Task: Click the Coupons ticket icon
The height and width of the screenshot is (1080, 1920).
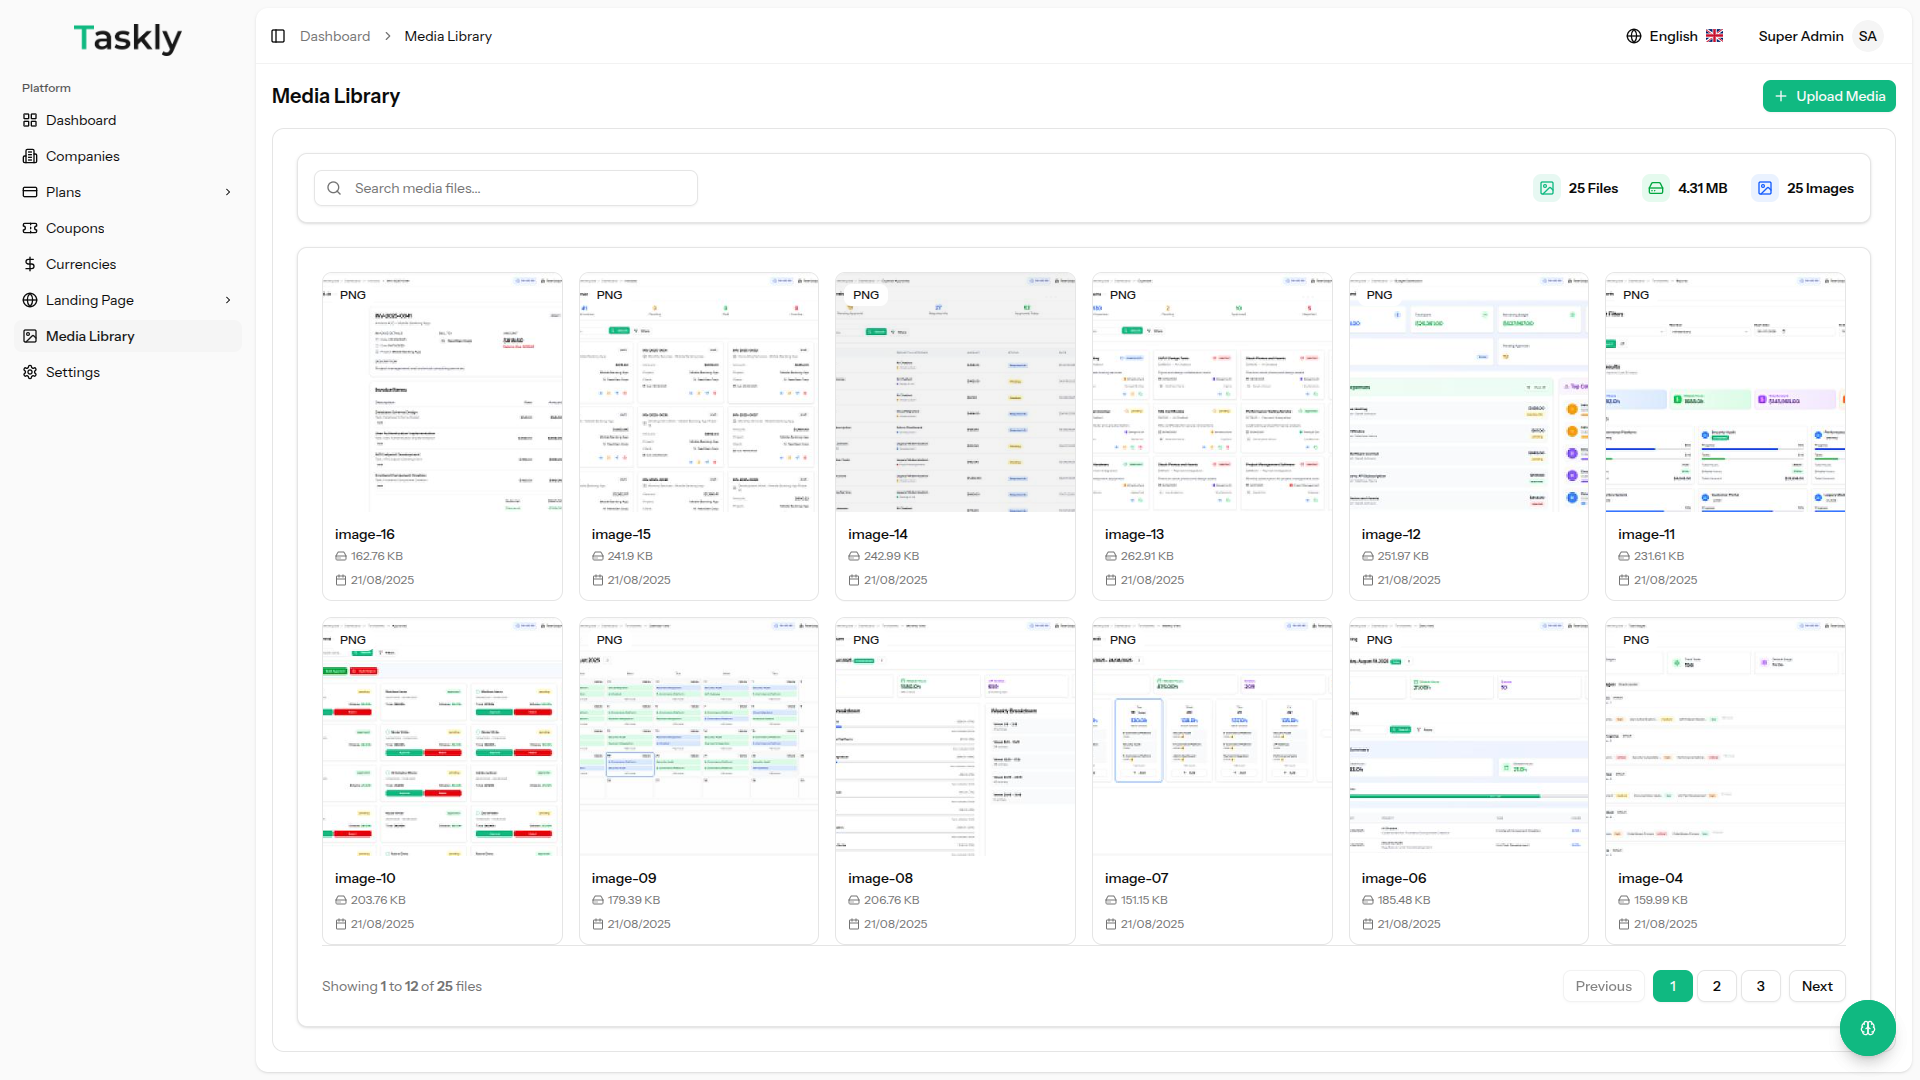Action: (30, 228)
